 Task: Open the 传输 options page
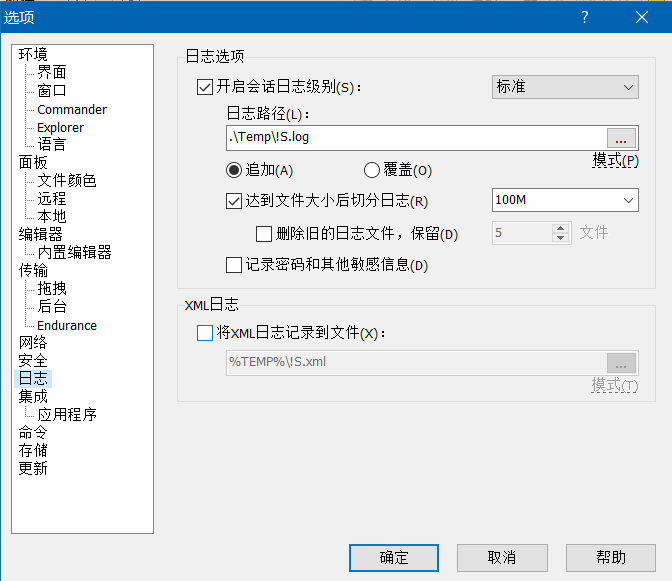coord(33,270)
